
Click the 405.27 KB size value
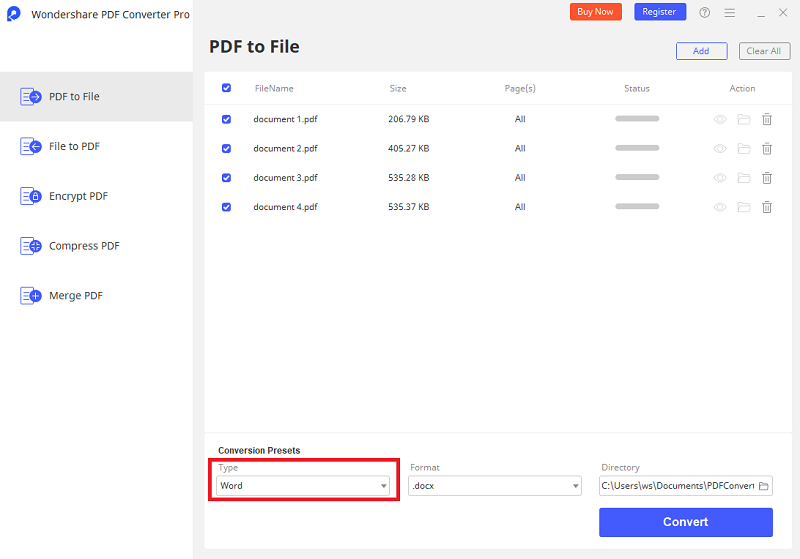(409, 148)
